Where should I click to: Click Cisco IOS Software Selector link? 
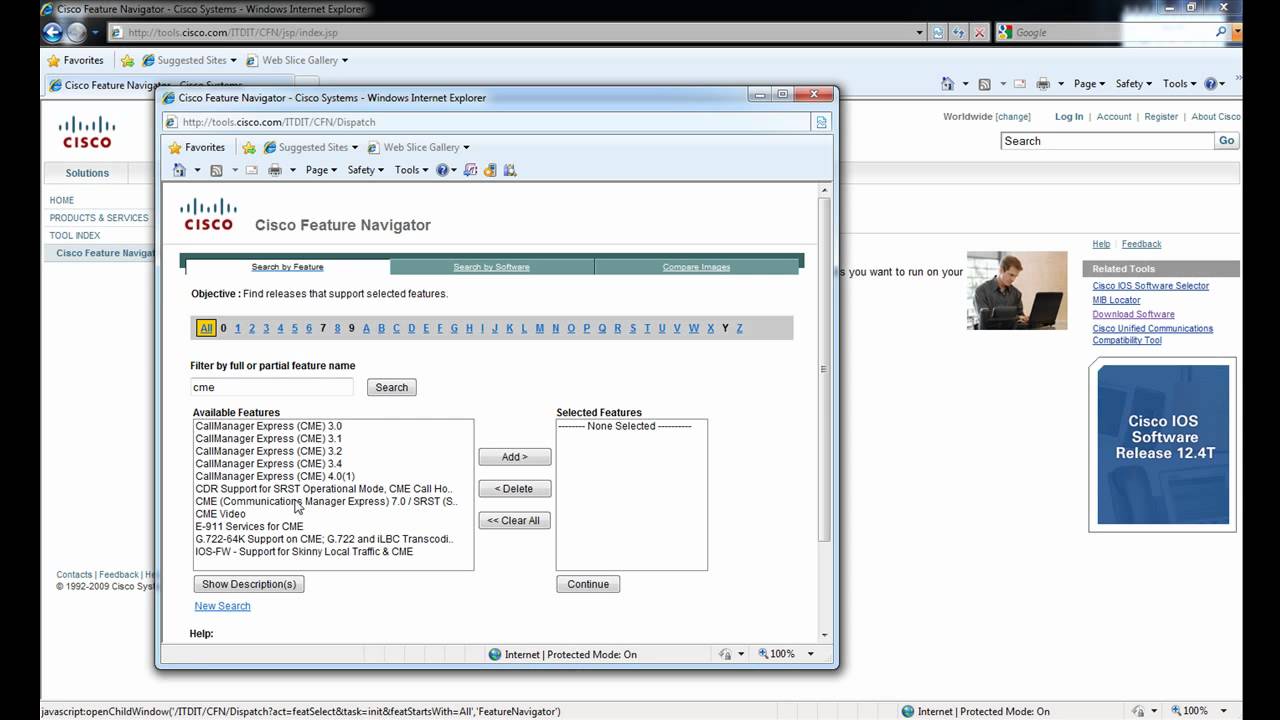(x=1150, y=286)
